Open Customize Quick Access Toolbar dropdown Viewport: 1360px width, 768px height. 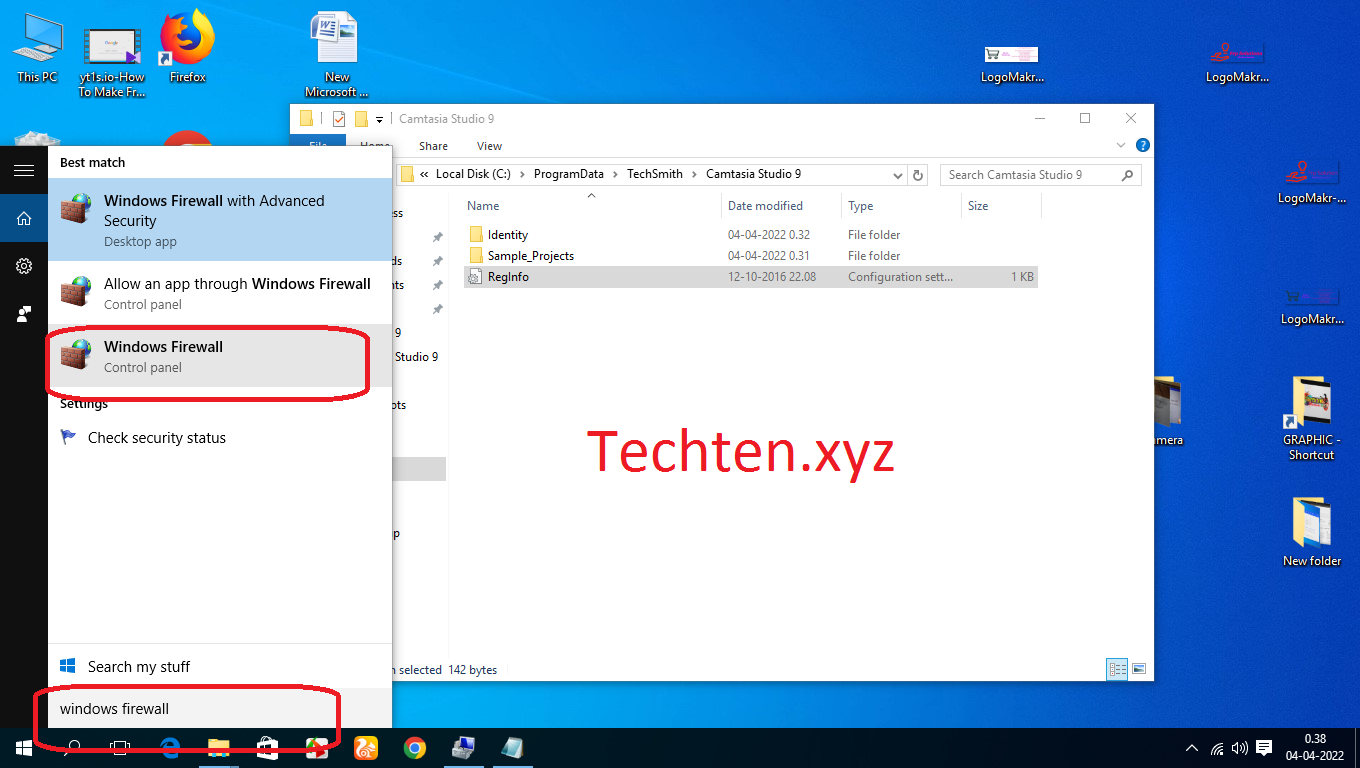click(x=379, y=120)
